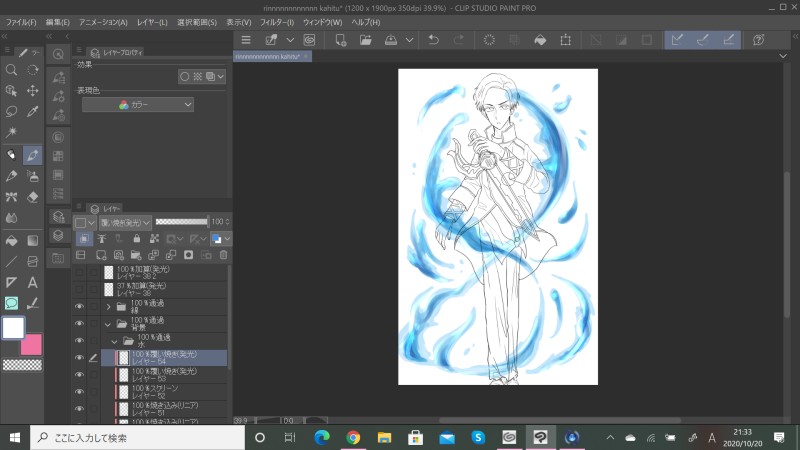Hide layer レイヤー 53 using its eye icon

pyautogui.click(x=79, y=375)
